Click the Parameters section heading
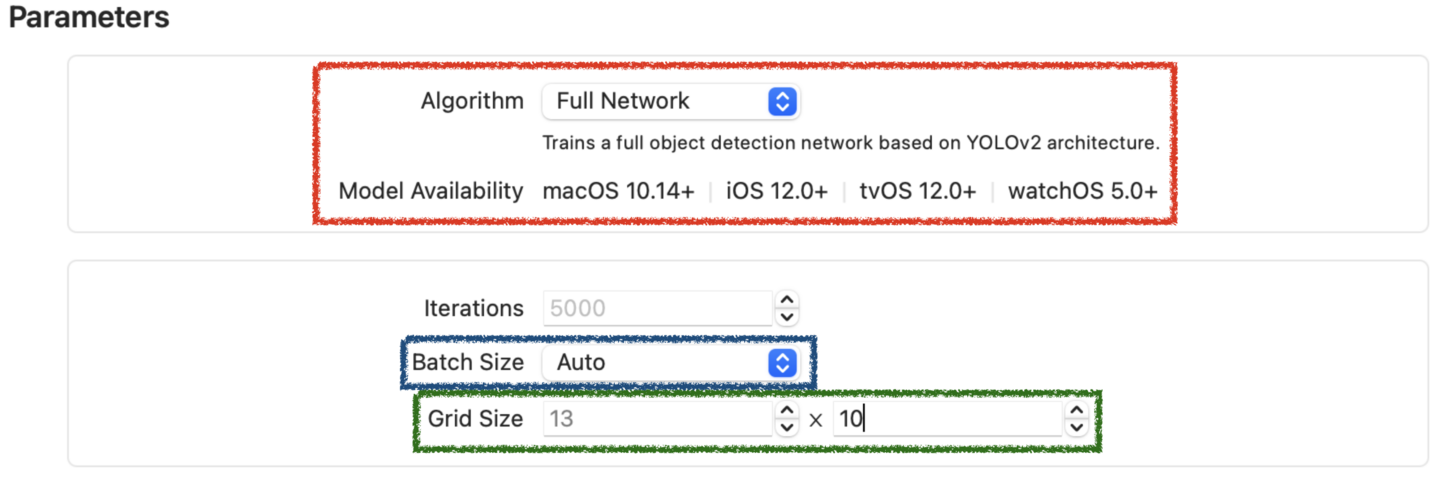1440x477 pixels. click(89, 18)
